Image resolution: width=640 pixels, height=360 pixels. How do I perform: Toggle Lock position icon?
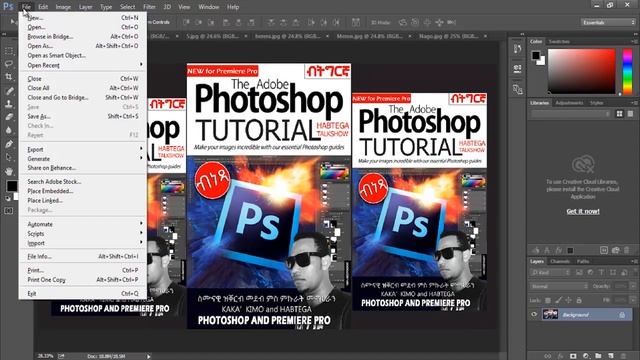(x=569, y=300)
